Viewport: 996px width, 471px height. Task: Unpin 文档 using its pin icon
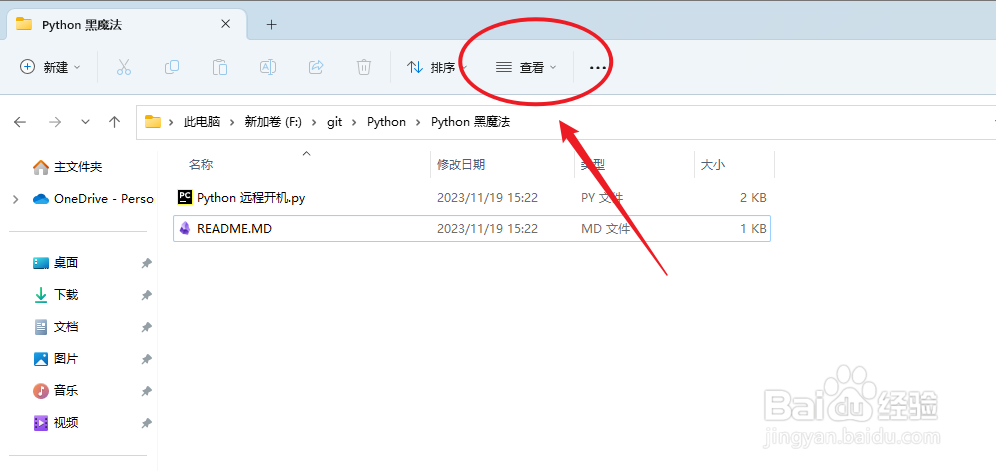tap(146, 327)
